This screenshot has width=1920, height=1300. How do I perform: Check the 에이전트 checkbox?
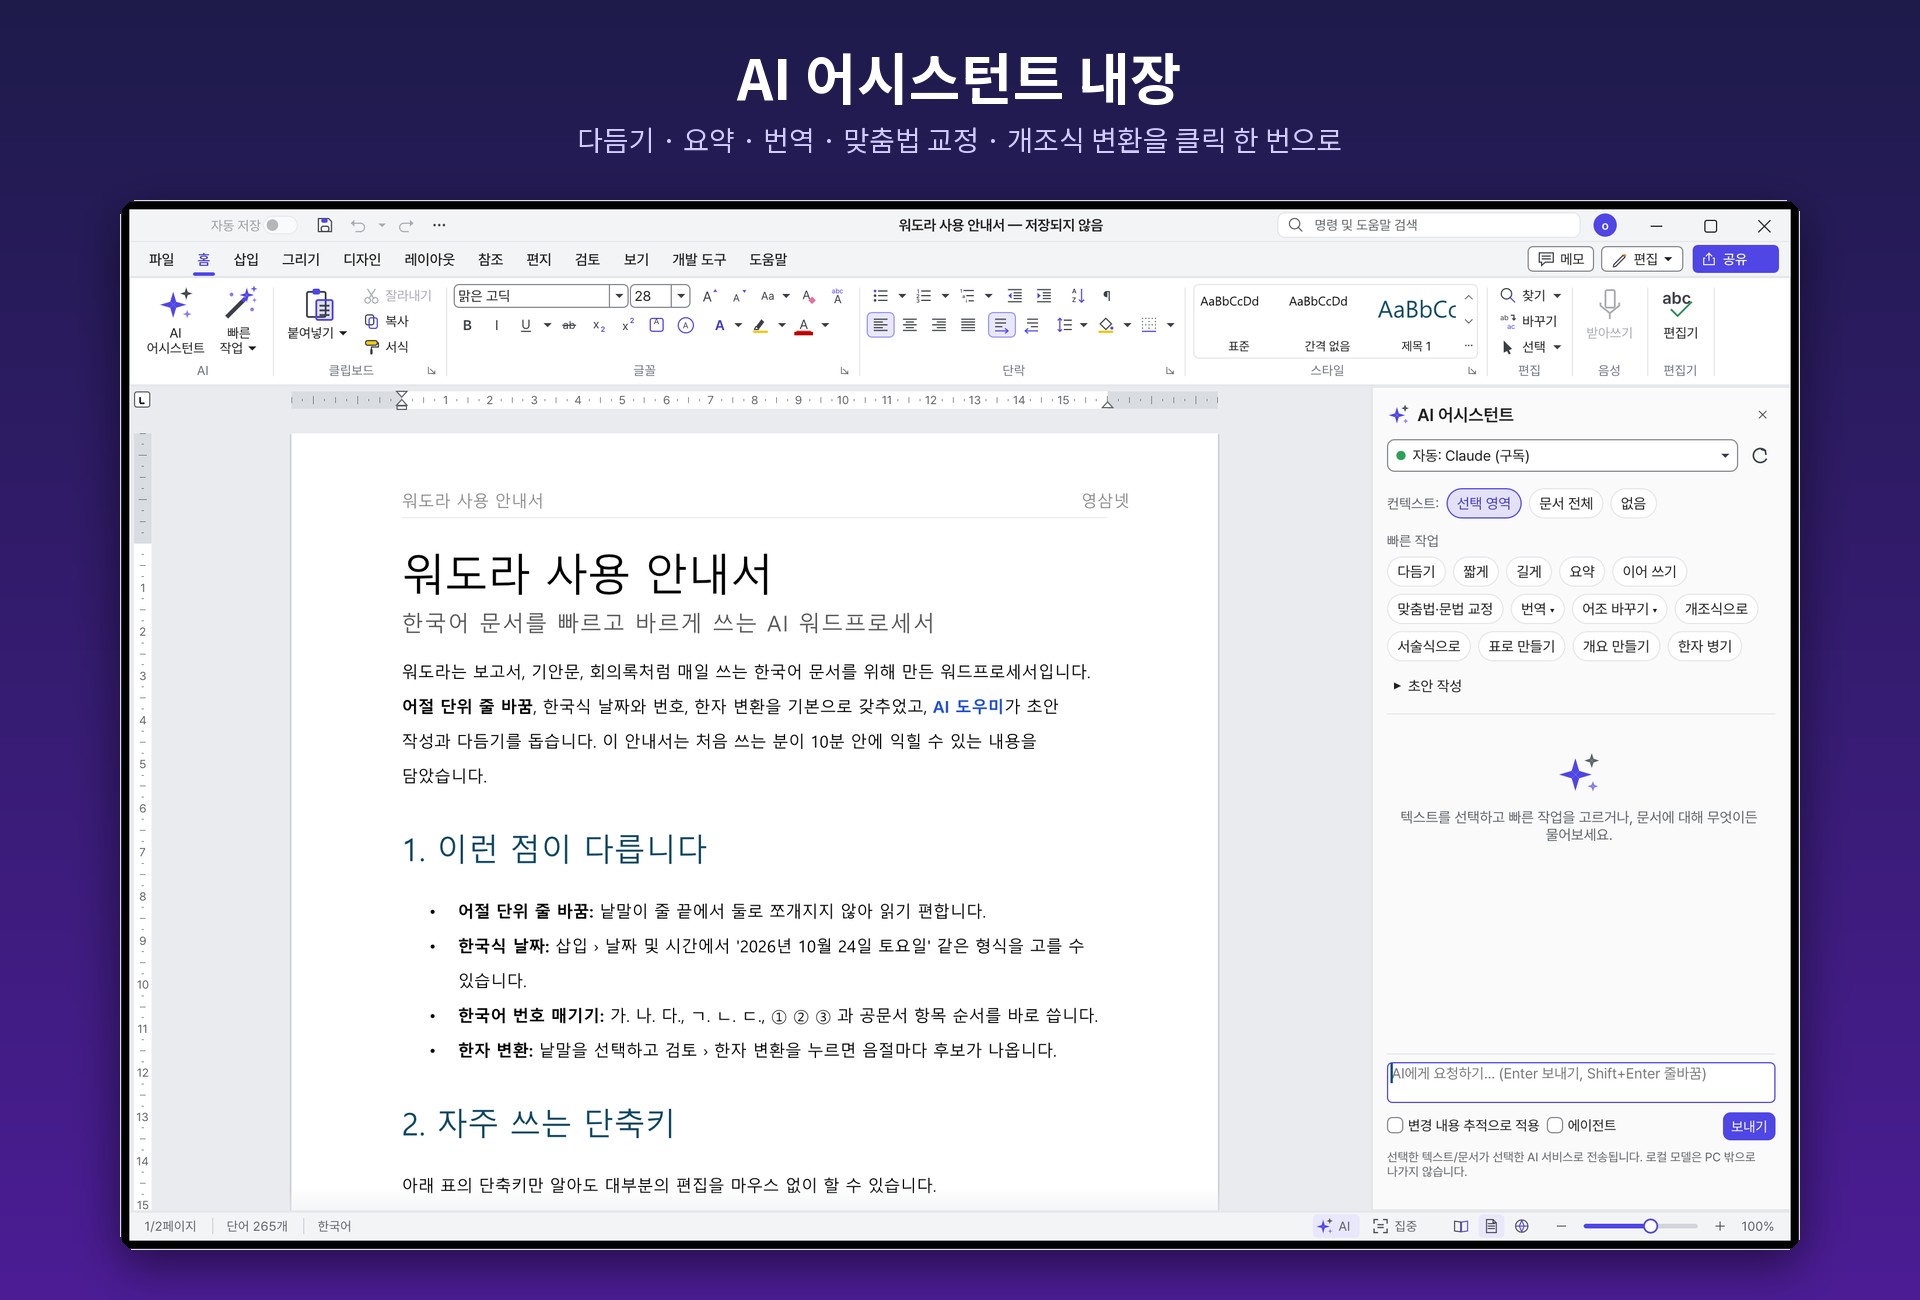coord(1555,1125)
